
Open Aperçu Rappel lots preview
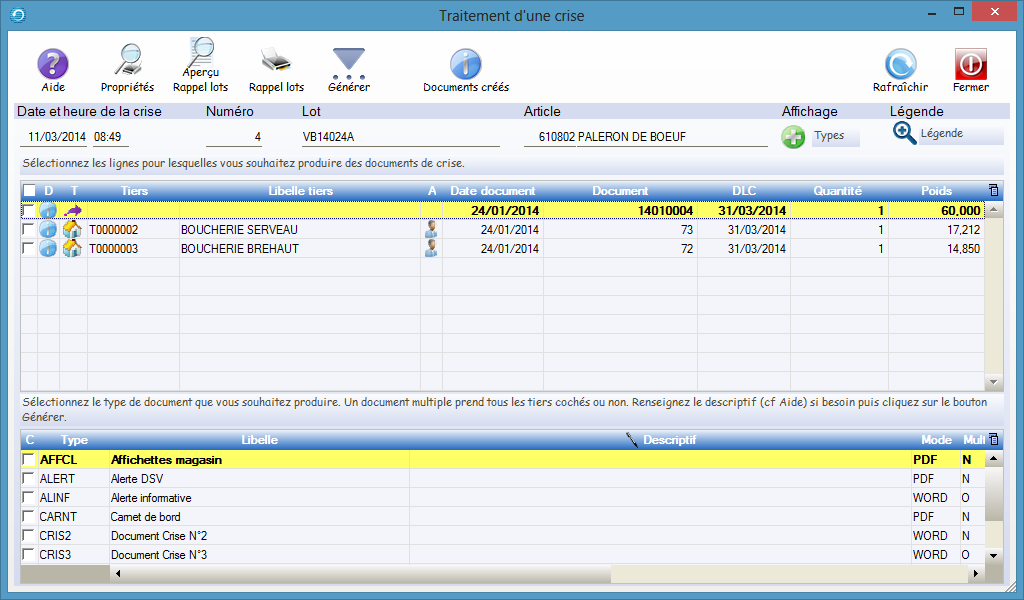pos(200,55)
